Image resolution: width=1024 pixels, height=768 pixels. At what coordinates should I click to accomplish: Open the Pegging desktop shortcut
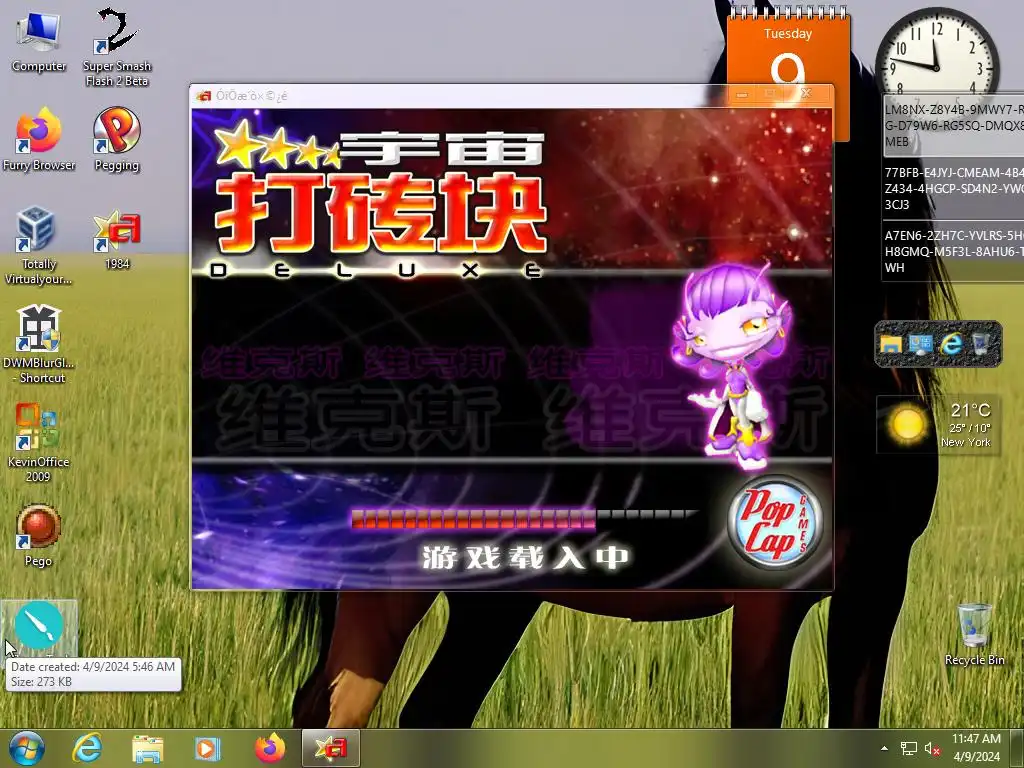point(117,140)
